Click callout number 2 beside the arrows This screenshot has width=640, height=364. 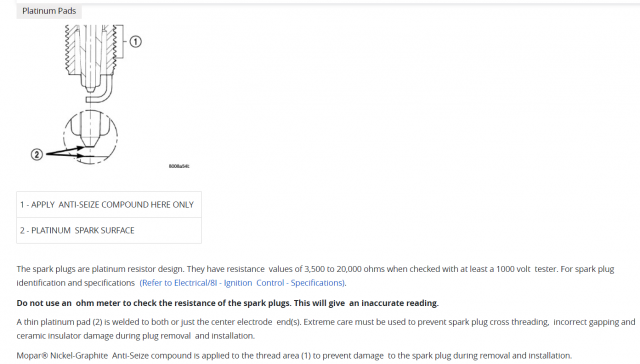37,154
